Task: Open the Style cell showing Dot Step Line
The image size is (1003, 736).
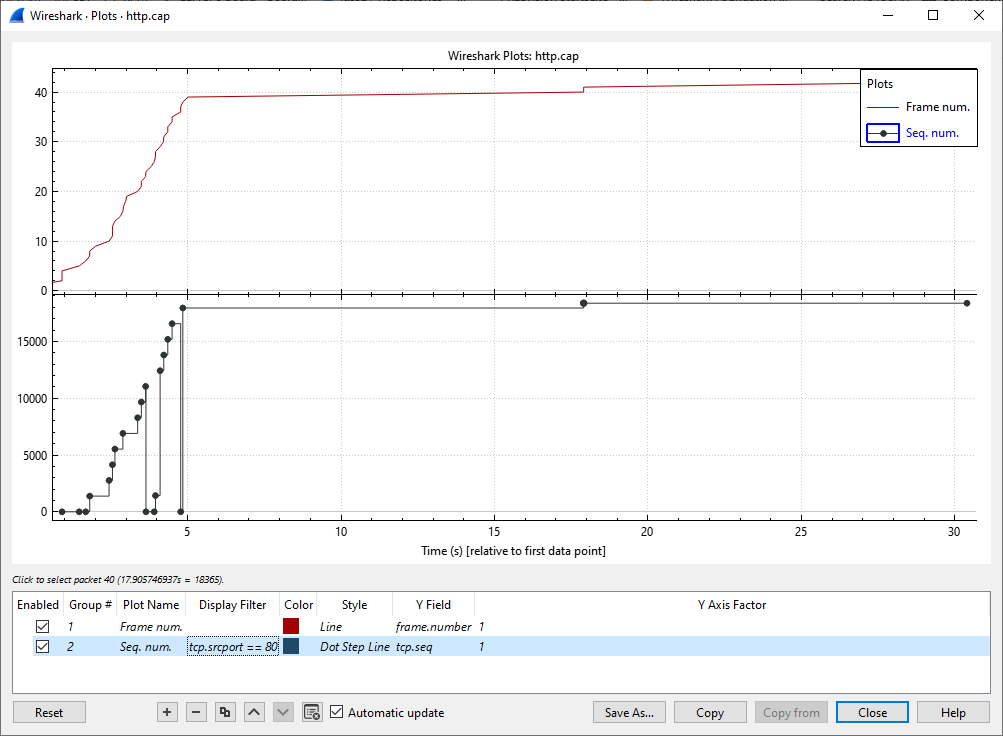Action: tap(354, 647)
